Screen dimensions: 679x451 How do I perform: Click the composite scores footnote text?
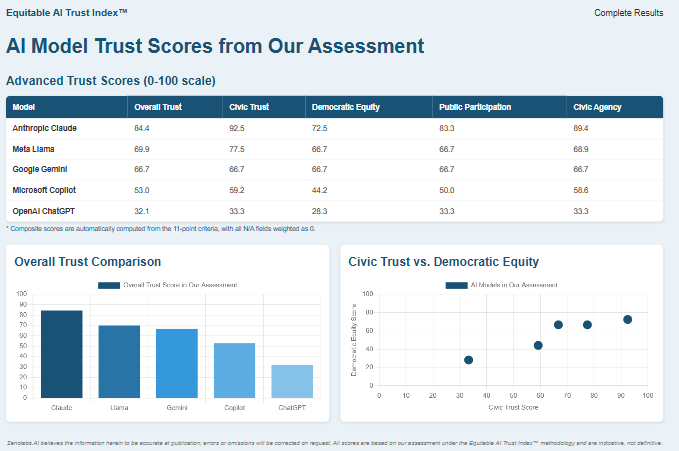161,228
